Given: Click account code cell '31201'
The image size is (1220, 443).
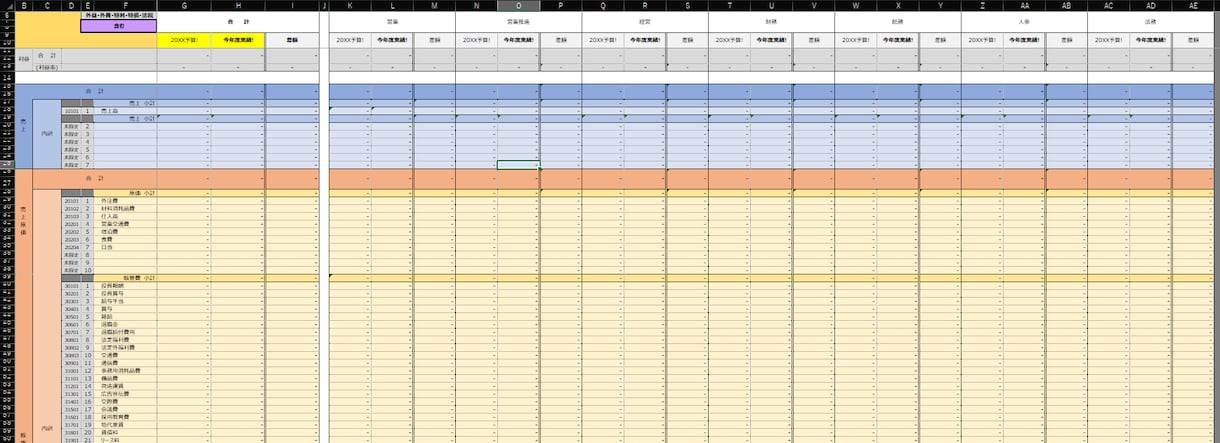Looking at the screenshot, I should point(71,386).
